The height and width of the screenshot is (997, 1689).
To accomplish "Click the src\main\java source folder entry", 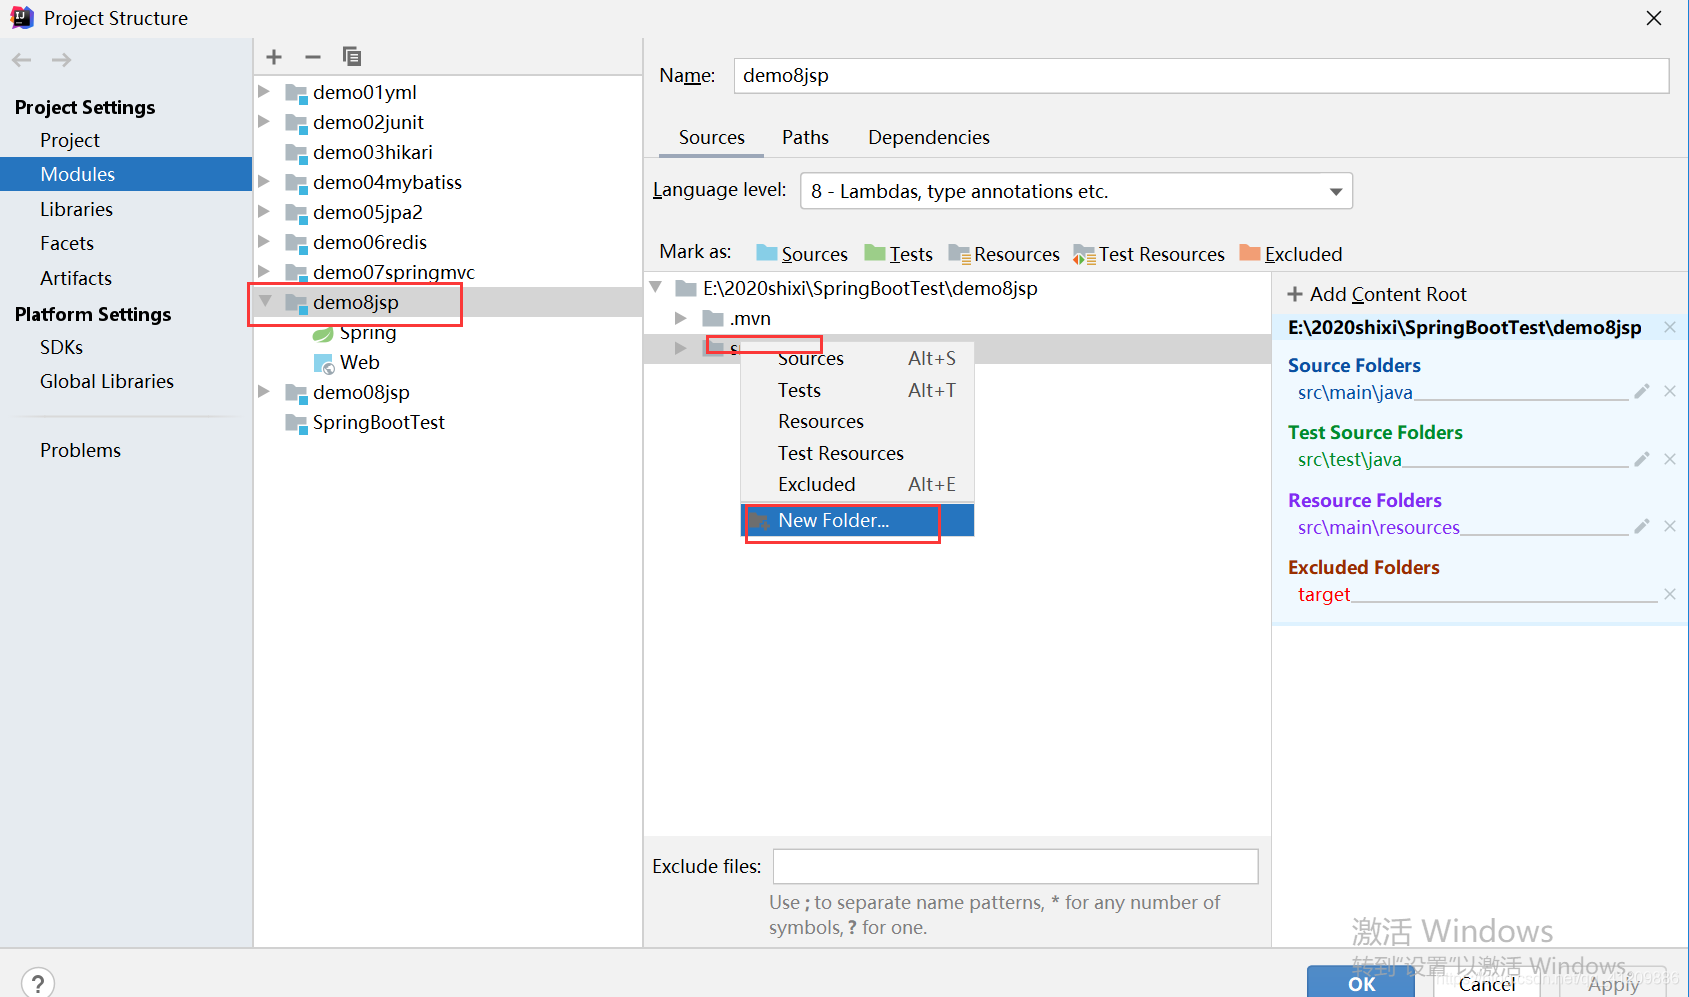I will (x=1355, y=392).
